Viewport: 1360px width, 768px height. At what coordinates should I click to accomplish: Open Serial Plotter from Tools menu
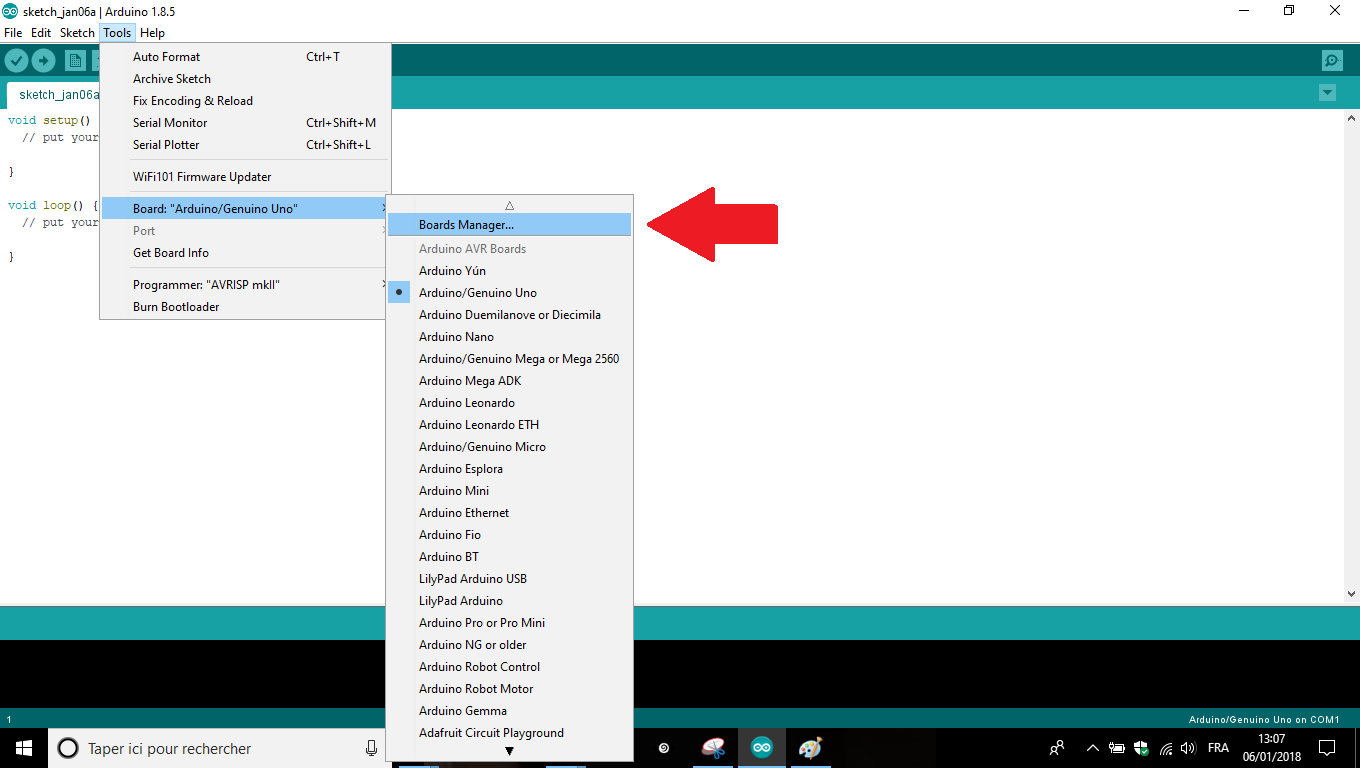click(245, 145)
